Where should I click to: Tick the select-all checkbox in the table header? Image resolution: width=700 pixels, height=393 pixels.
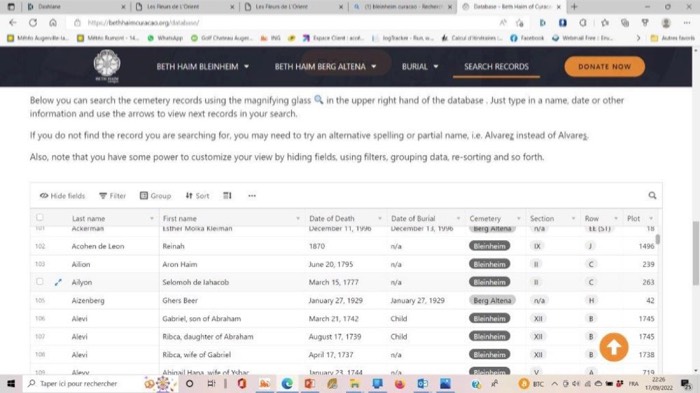(40, 217)
